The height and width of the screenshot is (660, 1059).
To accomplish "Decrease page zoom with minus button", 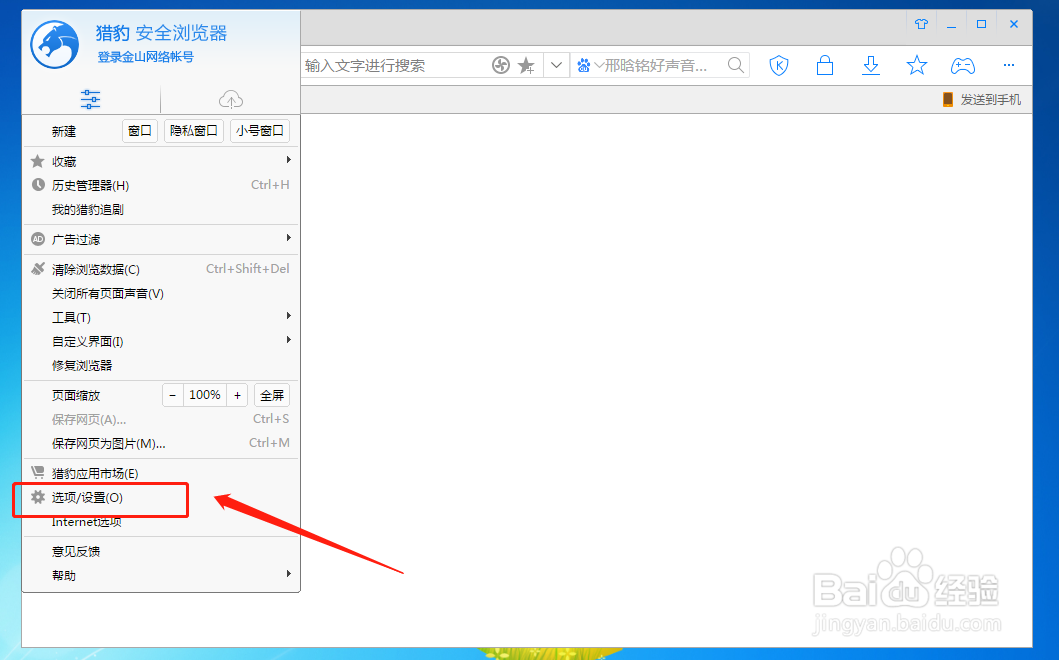I will (173, 395).
